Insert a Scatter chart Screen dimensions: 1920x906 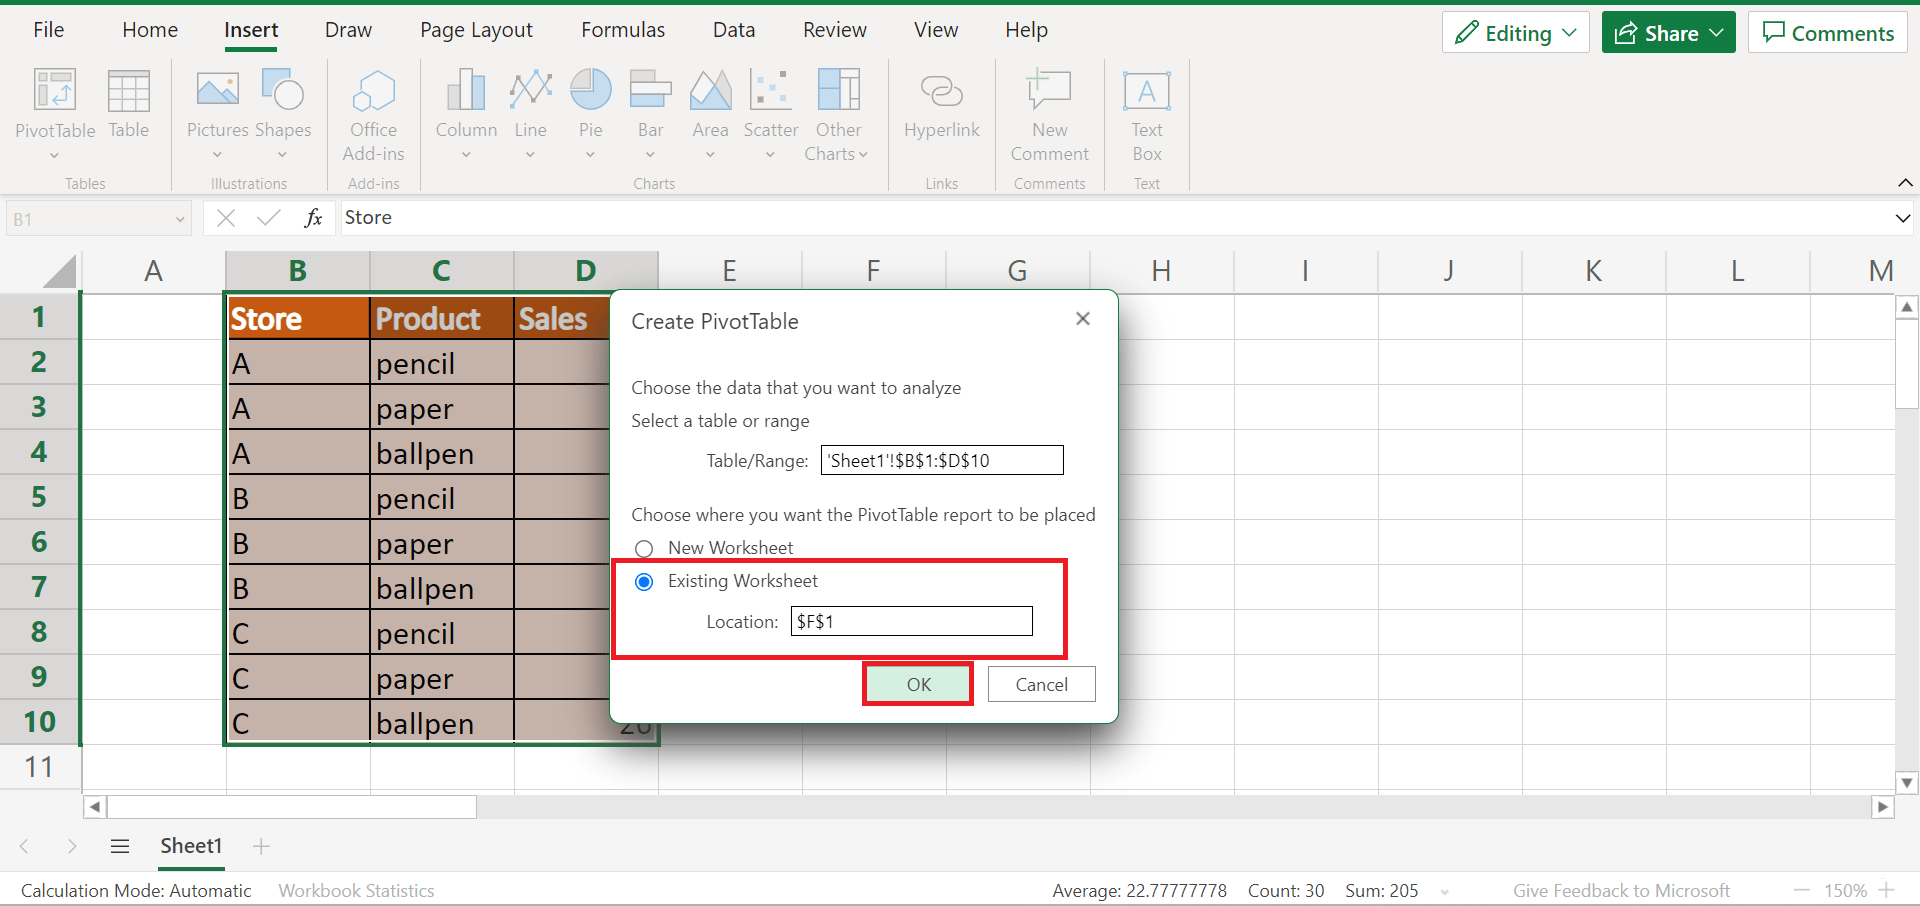770,110
